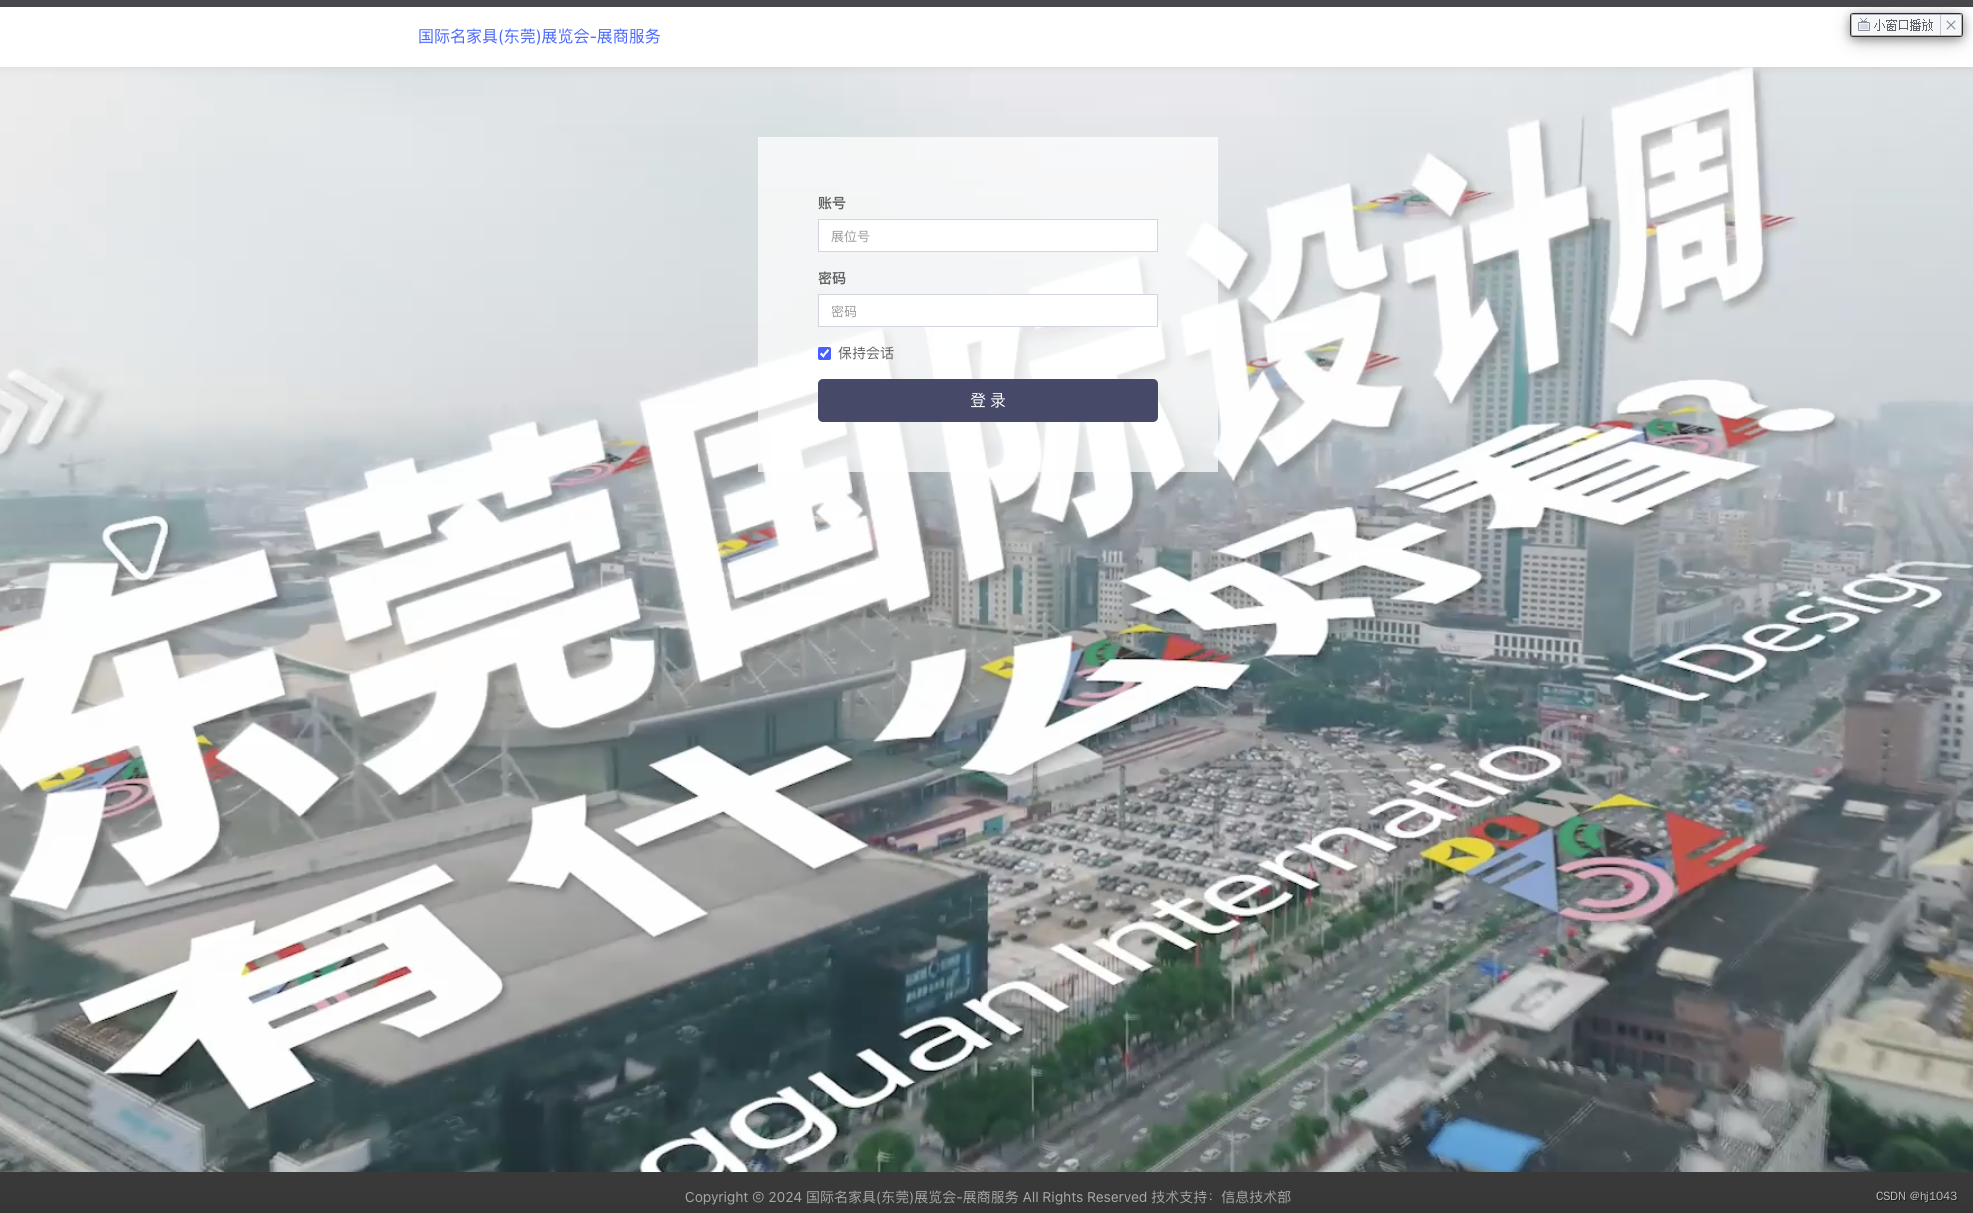Click the background promo video area

pyautogui.click(x=400, y=900)
